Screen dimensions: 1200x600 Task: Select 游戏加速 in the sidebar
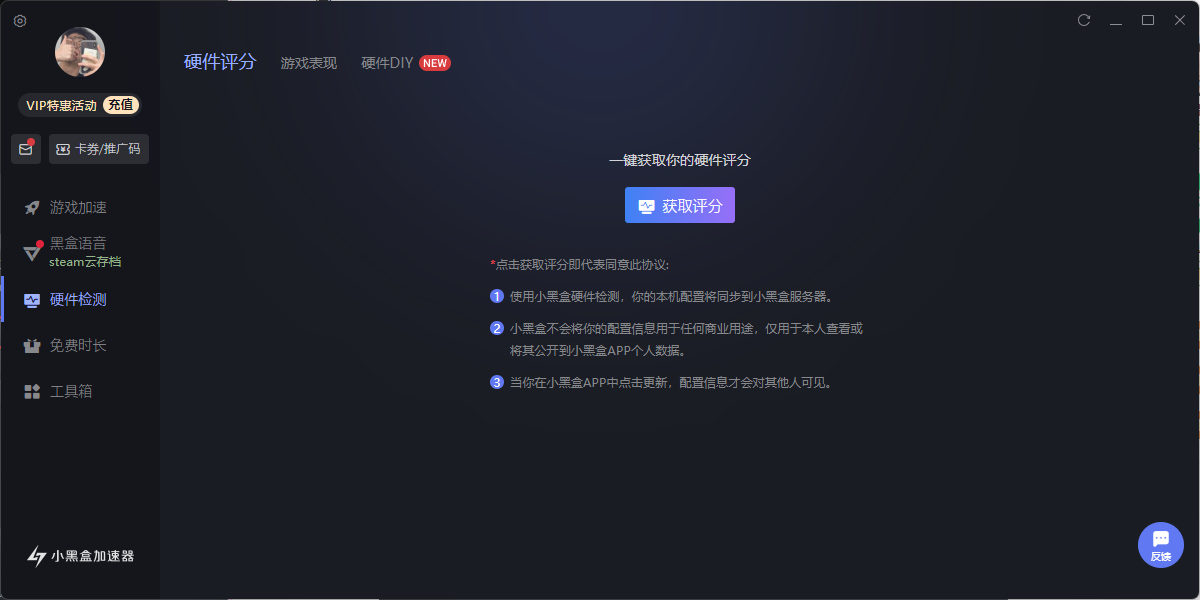[78, 207]
